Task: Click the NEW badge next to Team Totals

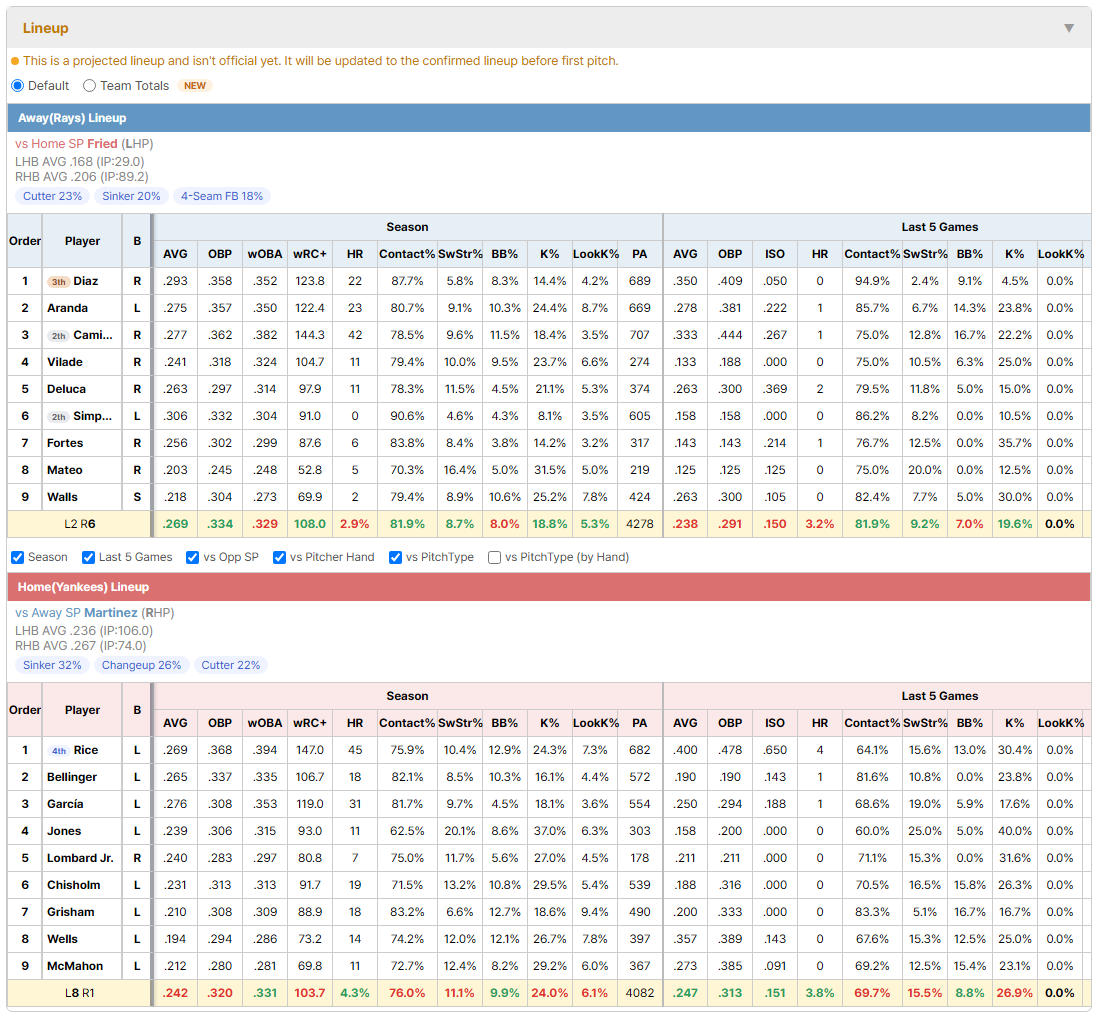Action: 195,85
